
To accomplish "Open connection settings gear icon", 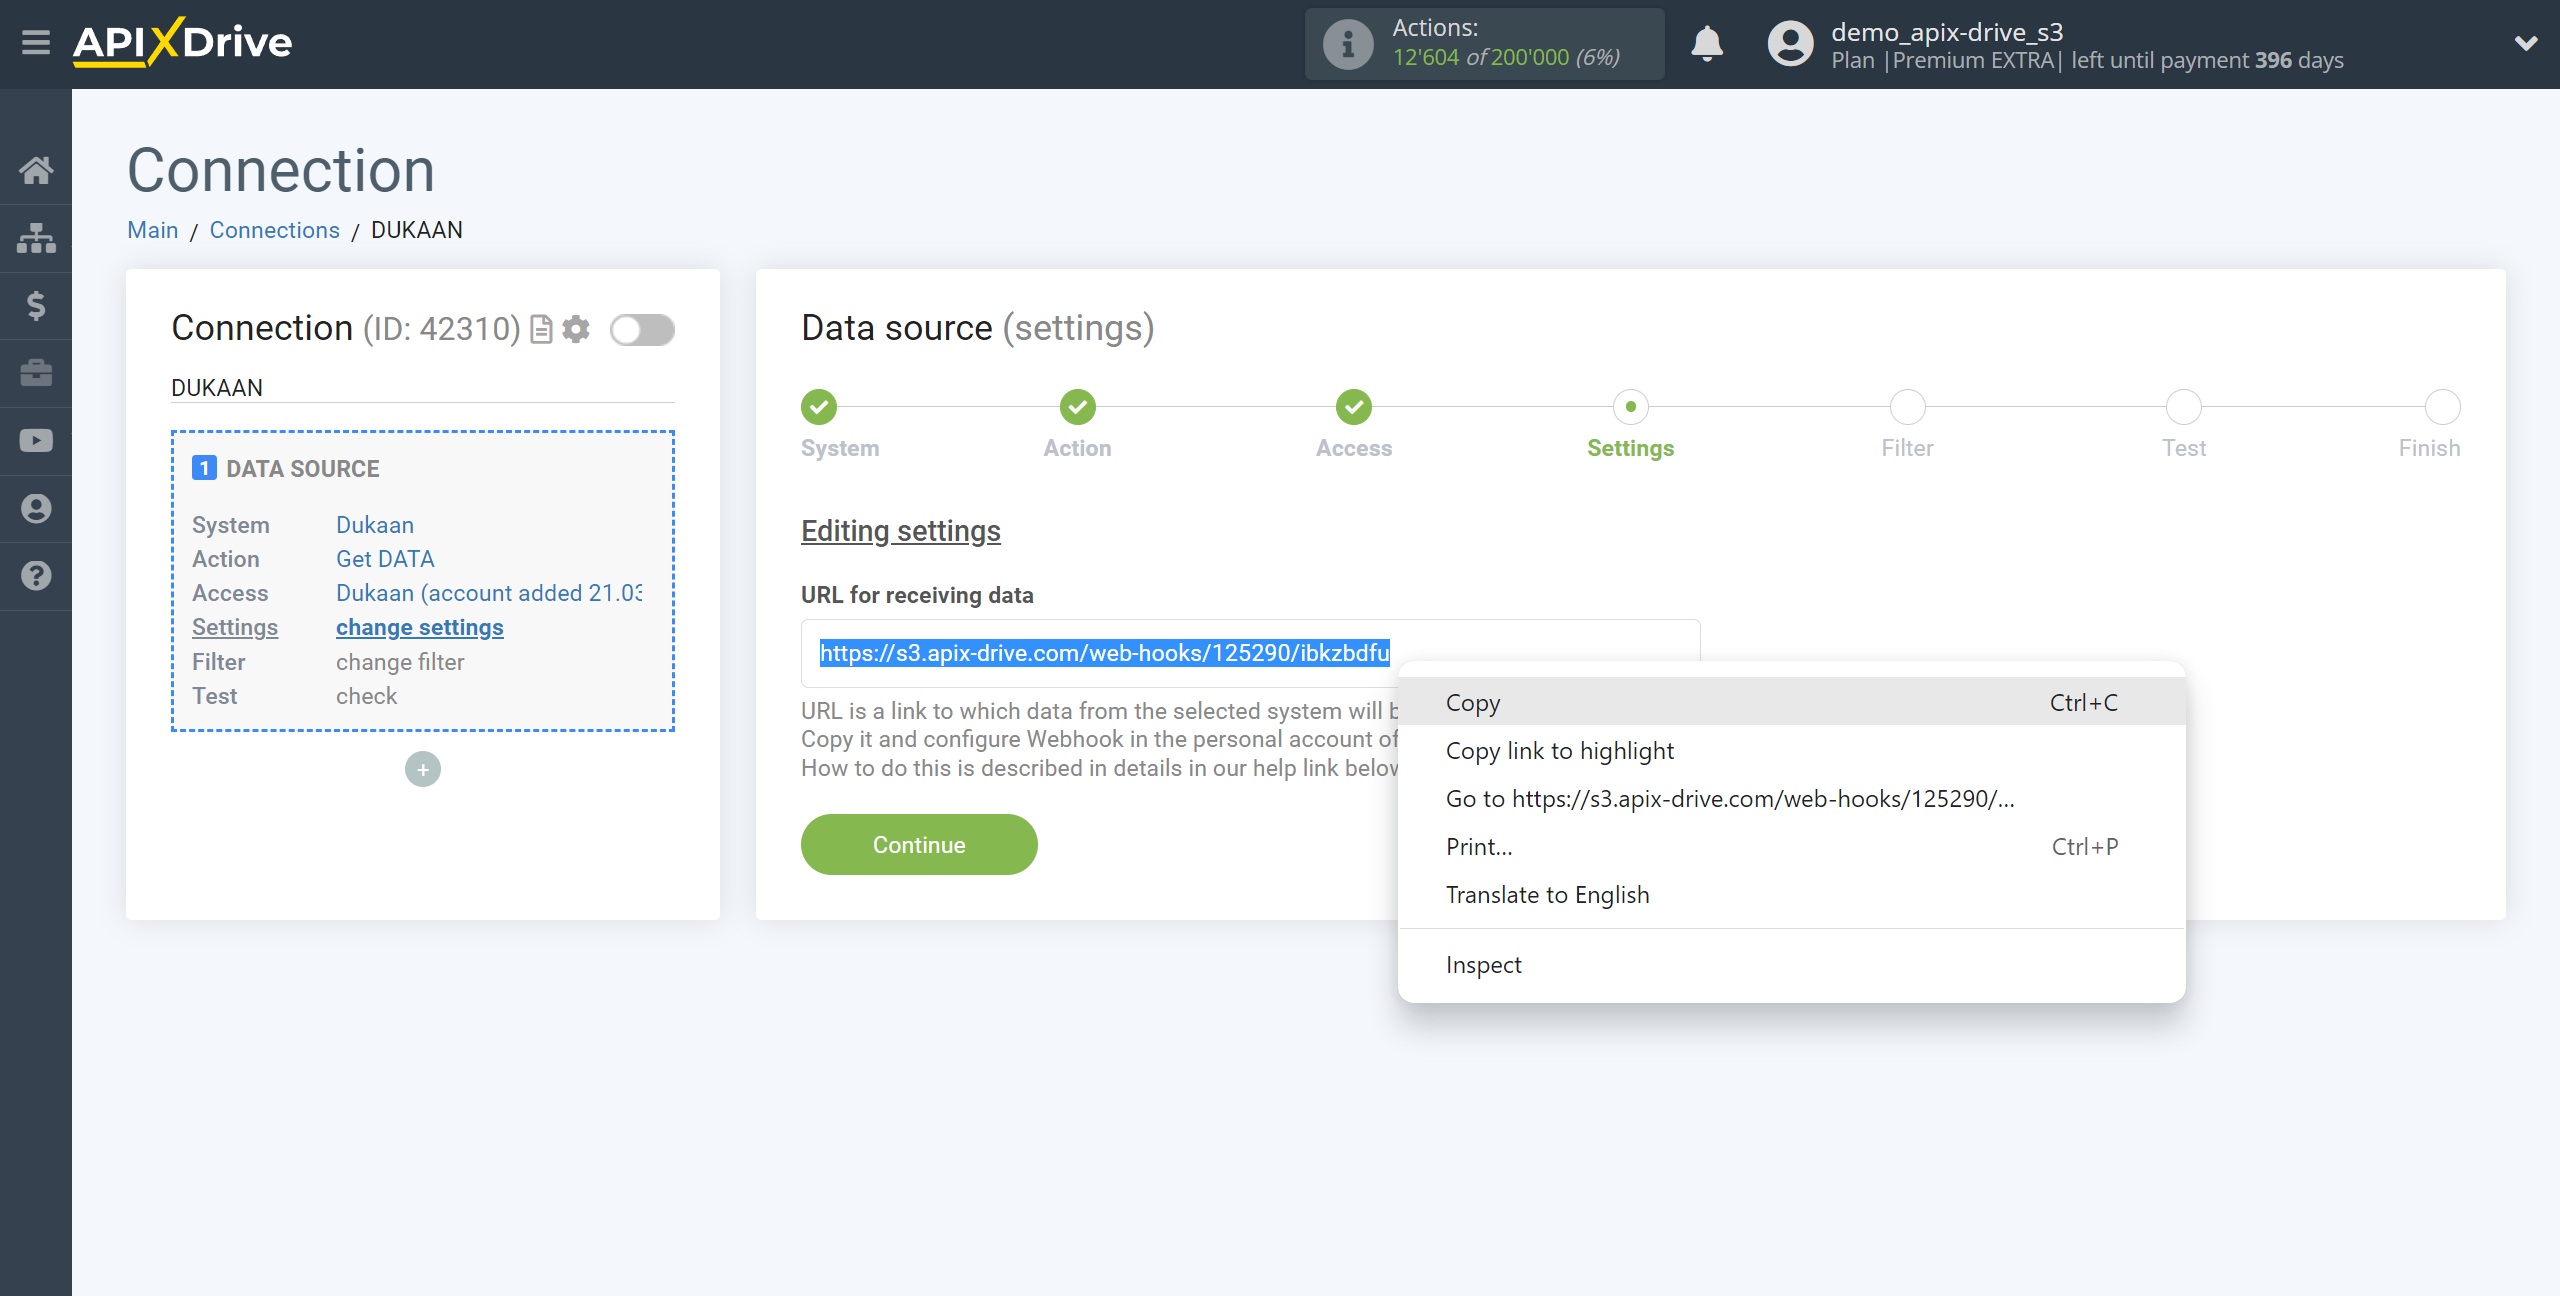I will (576, 329).
